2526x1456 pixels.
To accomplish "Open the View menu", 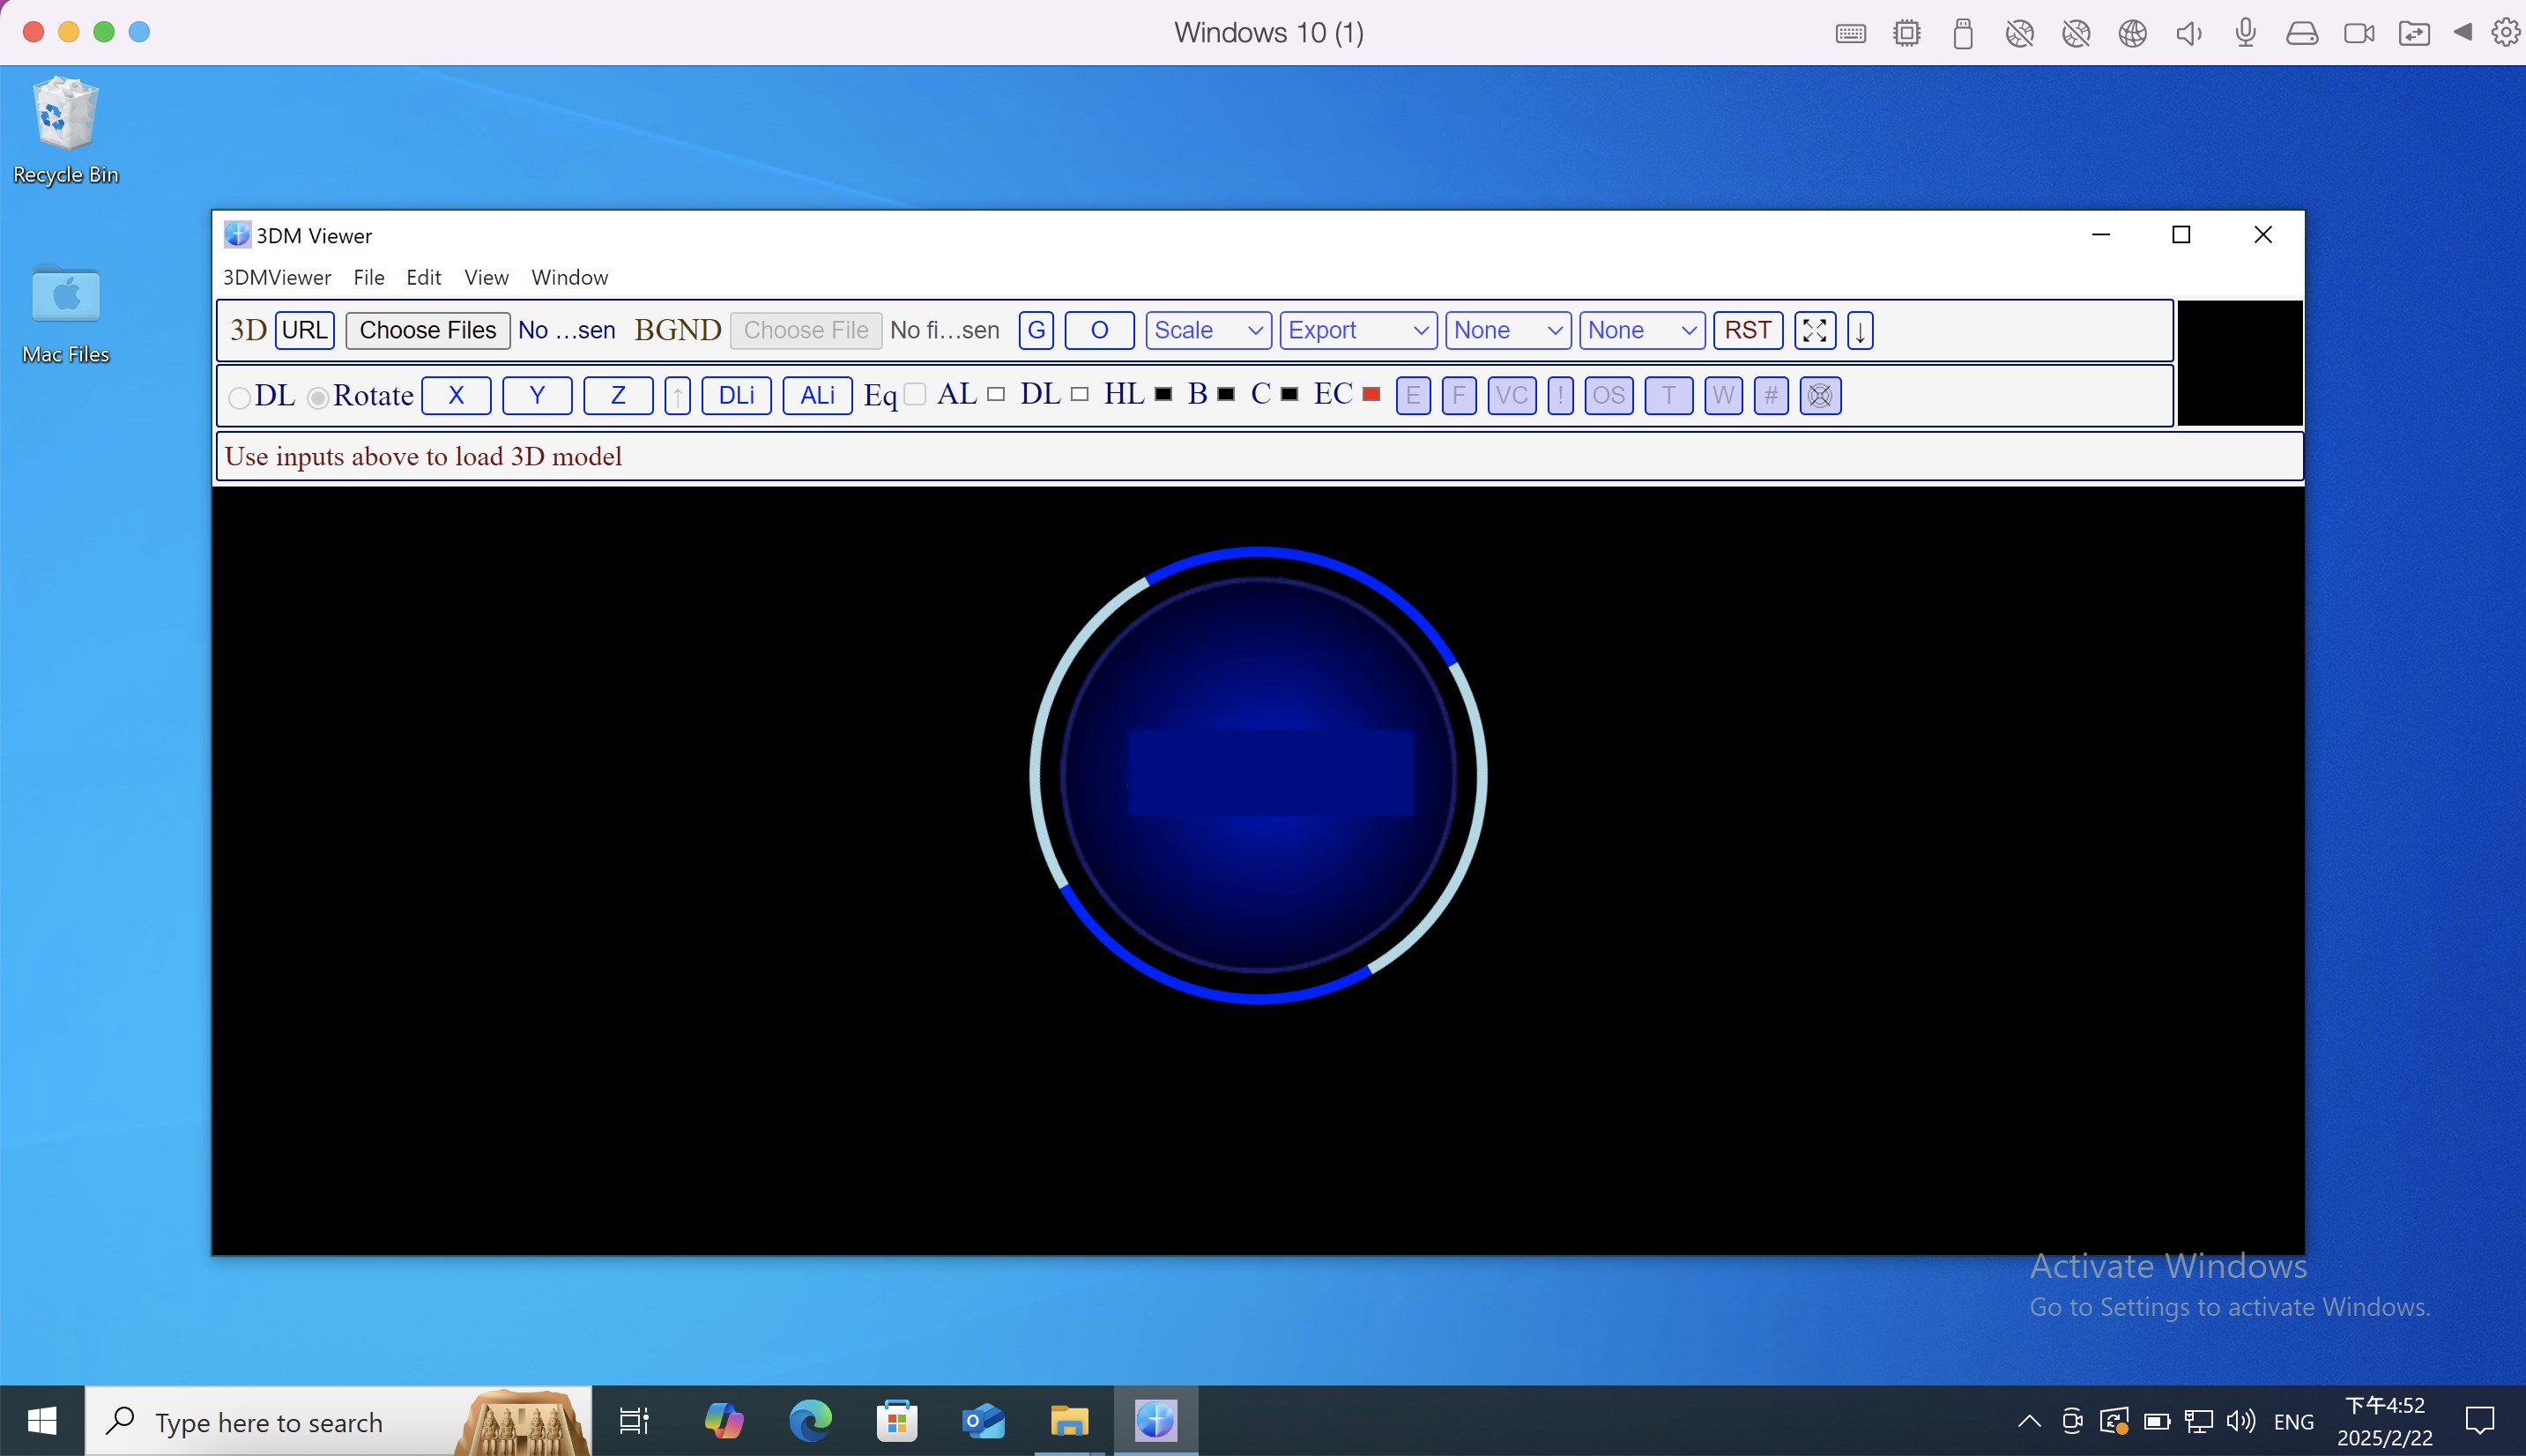I will tap(485, 277).
